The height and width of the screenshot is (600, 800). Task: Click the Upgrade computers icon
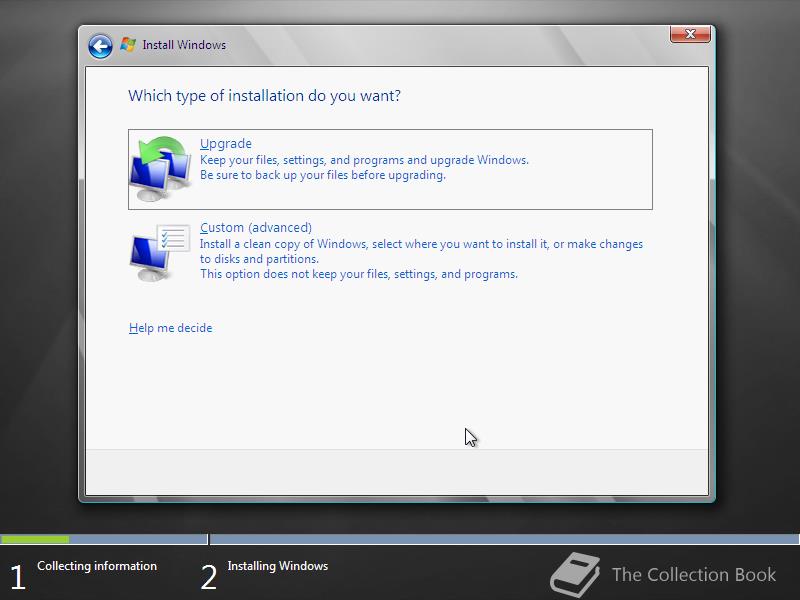coord(160,169)
